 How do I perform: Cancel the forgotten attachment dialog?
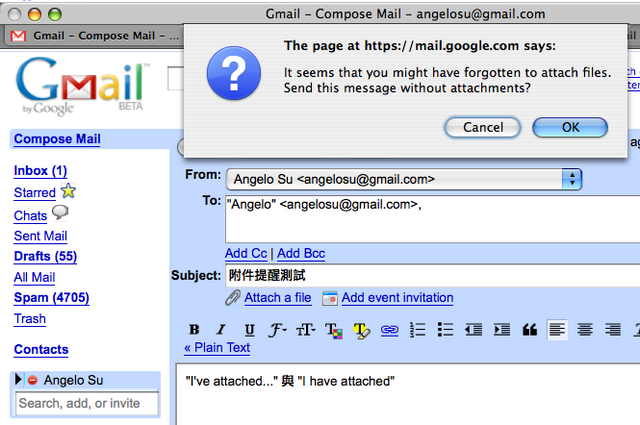tap(482, 127)
